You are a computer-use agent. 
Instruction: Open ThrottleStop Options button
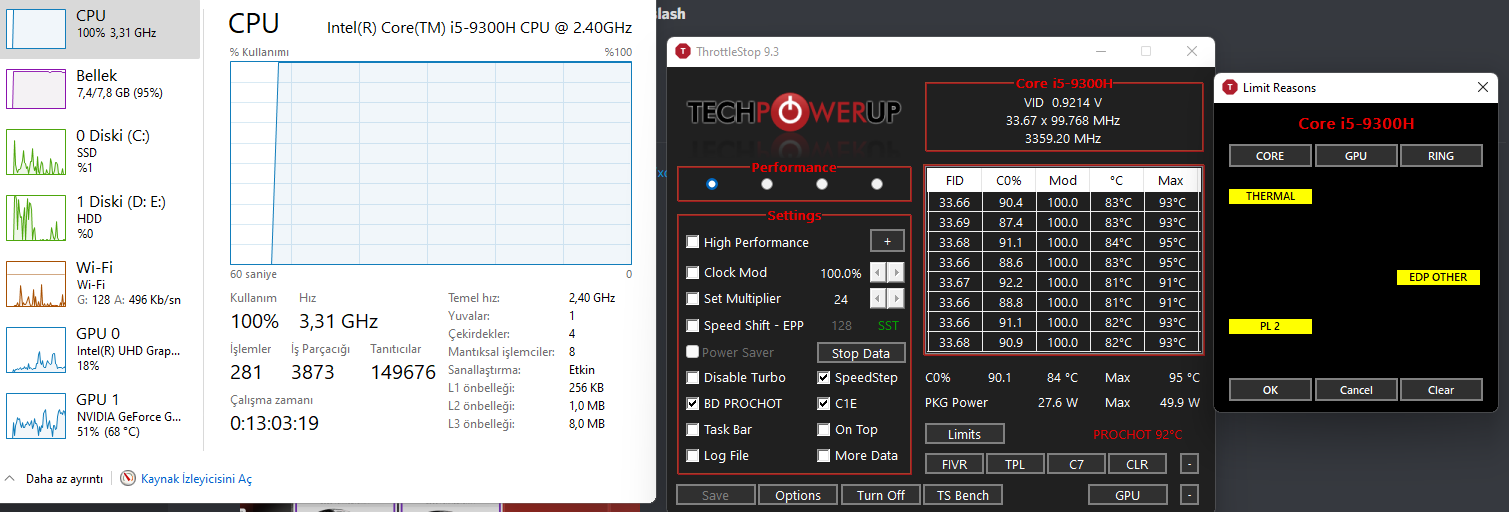coord(798,495)
